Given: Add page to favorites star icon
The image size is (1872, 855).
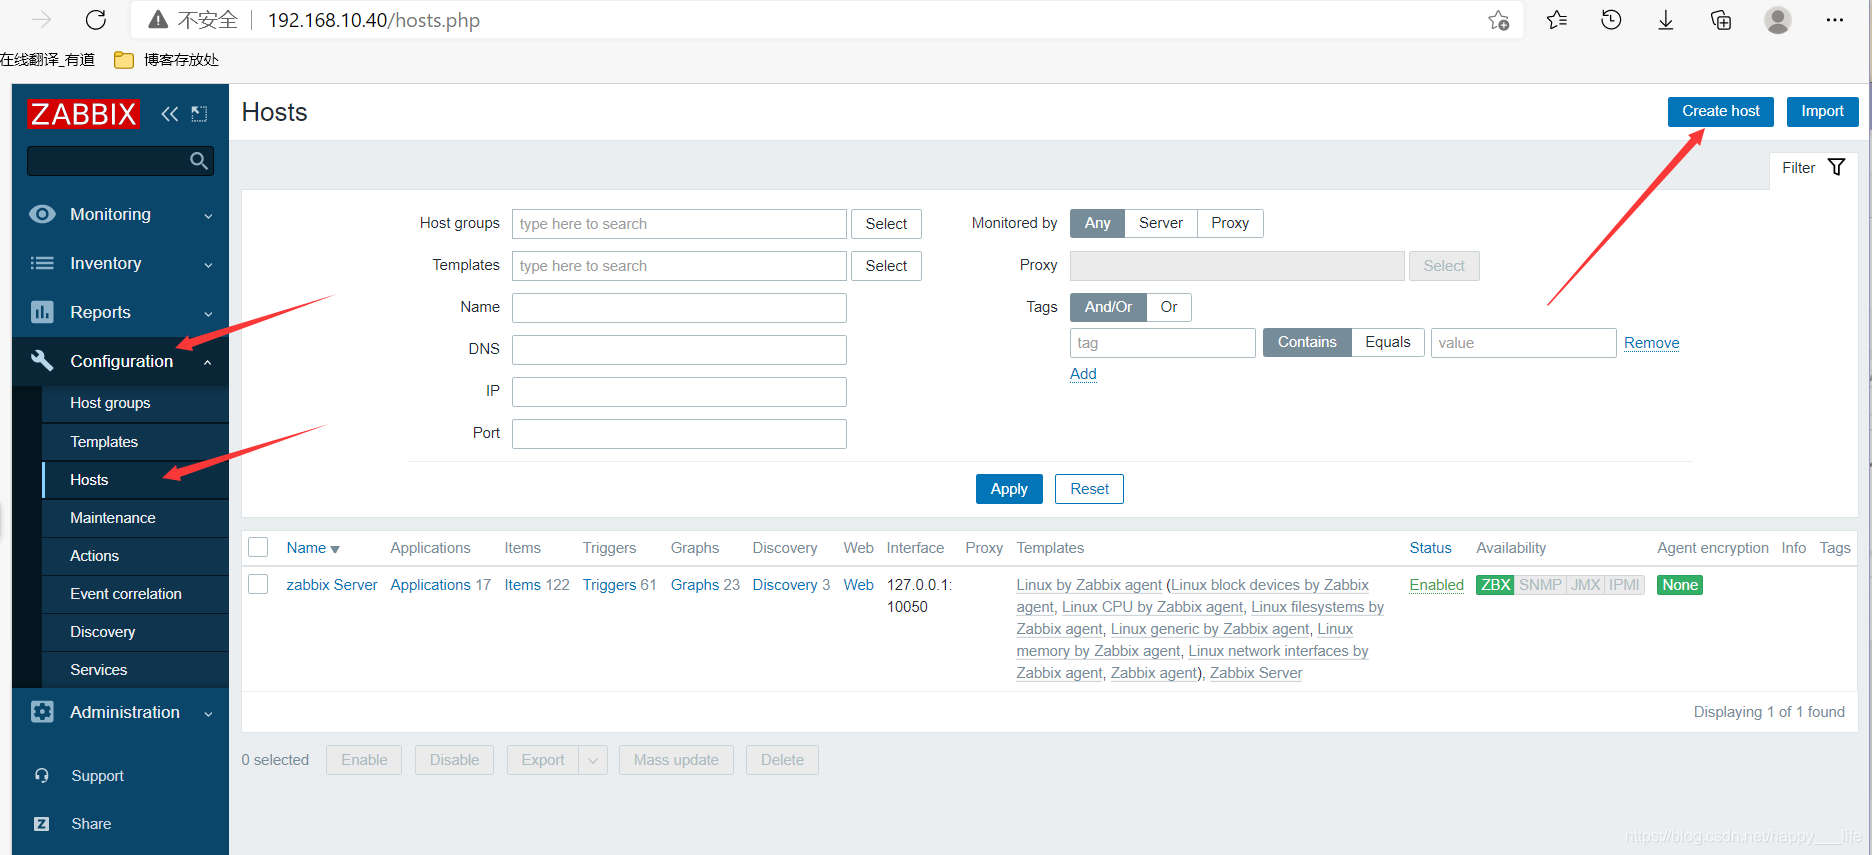Looking at the screenshot, I should tap(1498, 20).
